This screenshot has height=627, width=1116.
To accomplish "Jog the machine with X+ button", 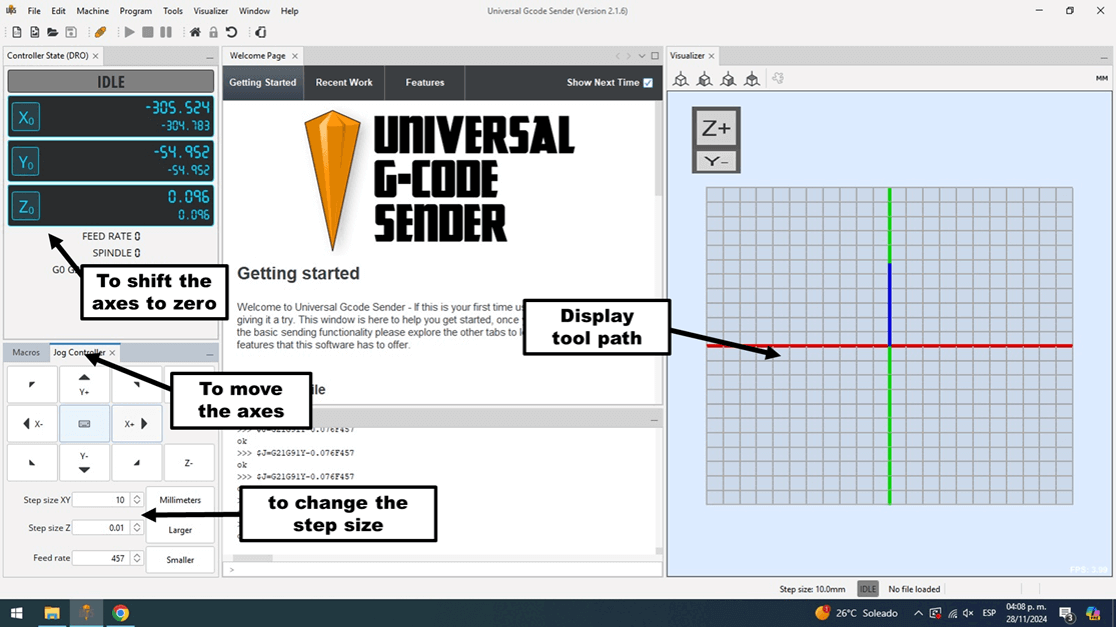I will [x=136, y=424].
